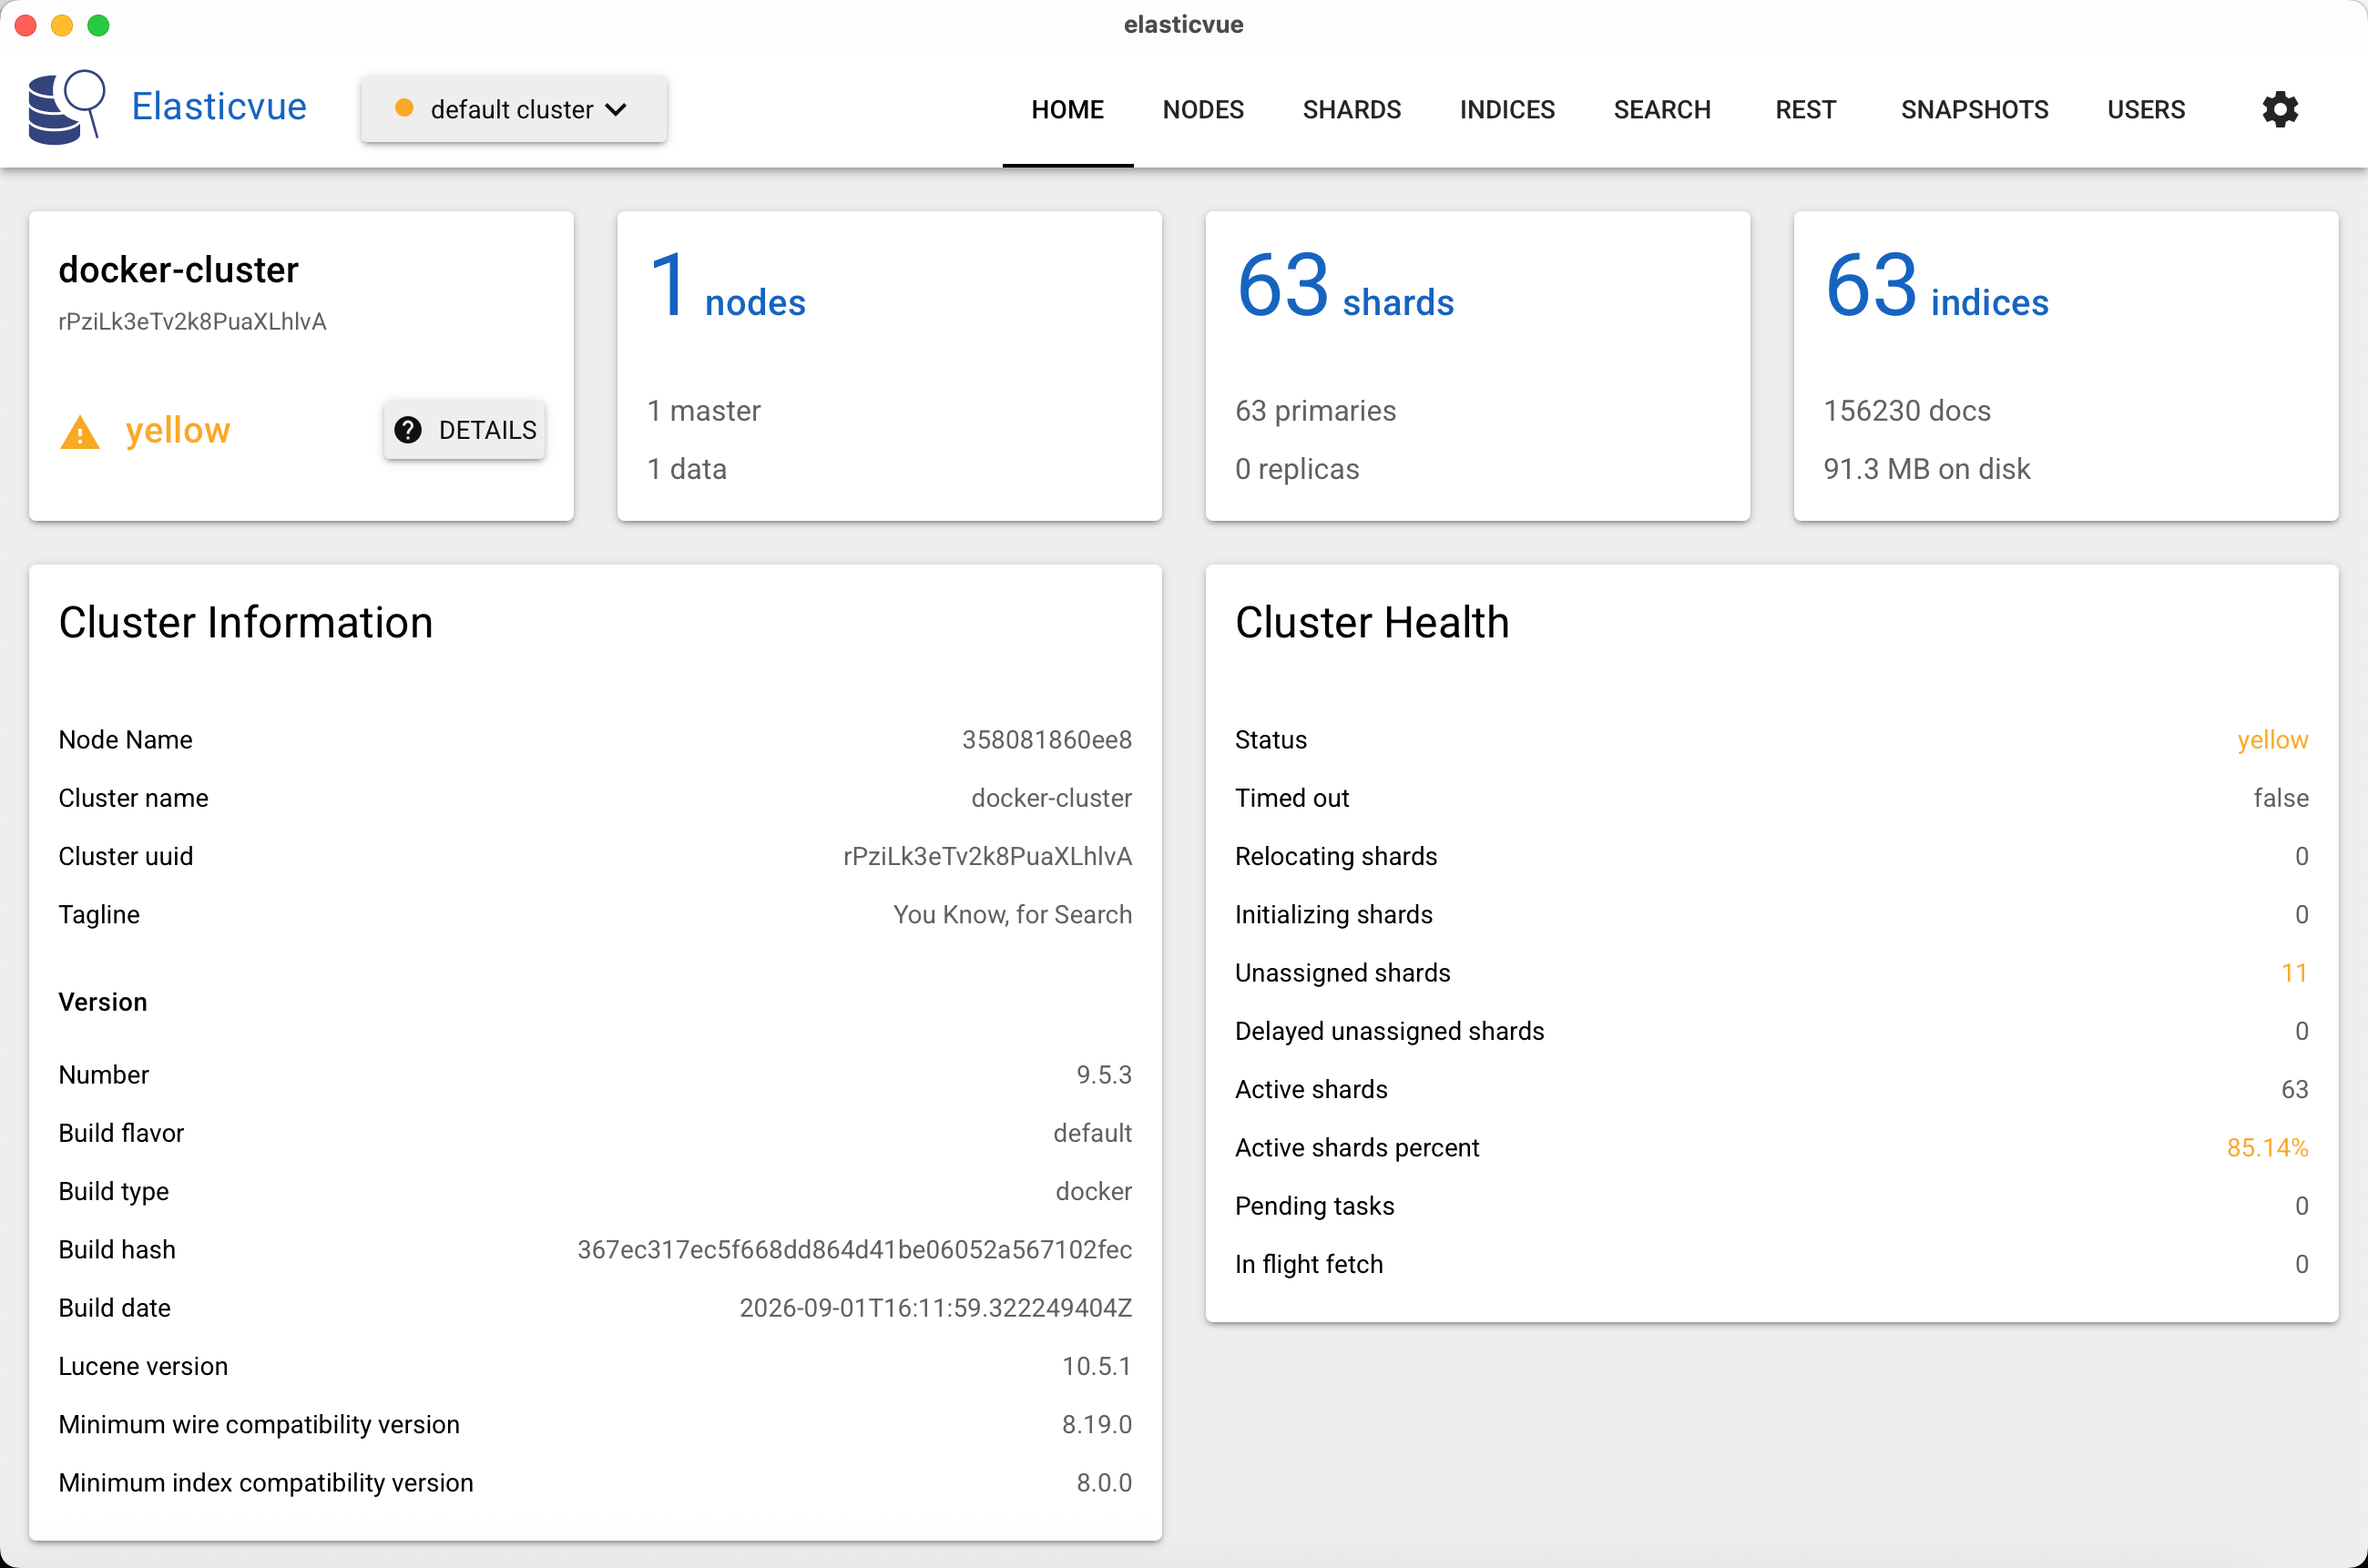2368x1568 pixels.
Task: Open the REST tab
Action: tap(1806, 109)
